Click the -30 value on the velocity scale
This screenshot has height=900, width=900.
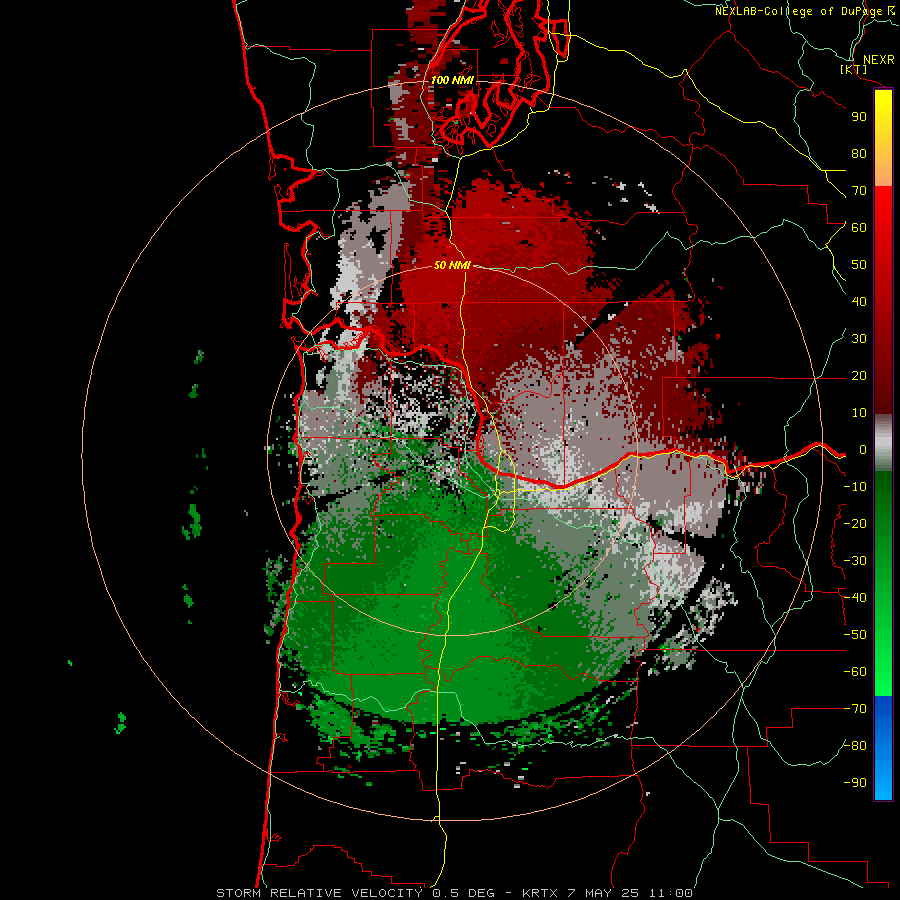pyautogui.click(x=855, y=561)
